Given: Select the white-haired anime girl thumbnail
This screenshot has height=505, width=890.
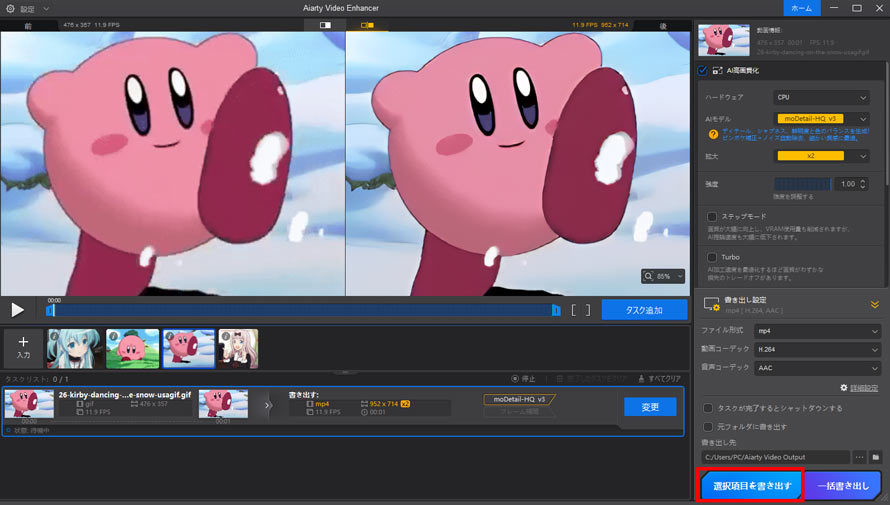Looking at the screenshot, I should point(238,348).
